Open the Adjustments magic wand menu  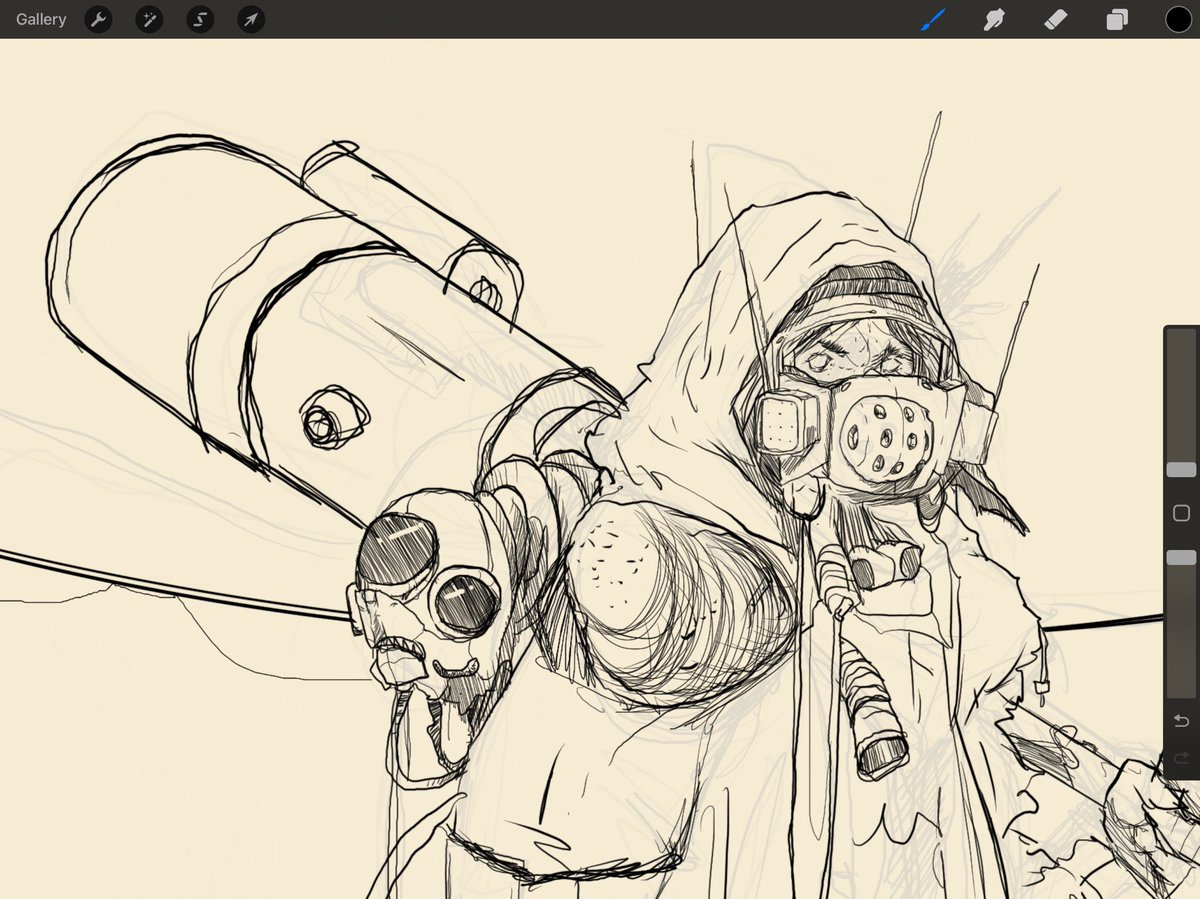149,19
